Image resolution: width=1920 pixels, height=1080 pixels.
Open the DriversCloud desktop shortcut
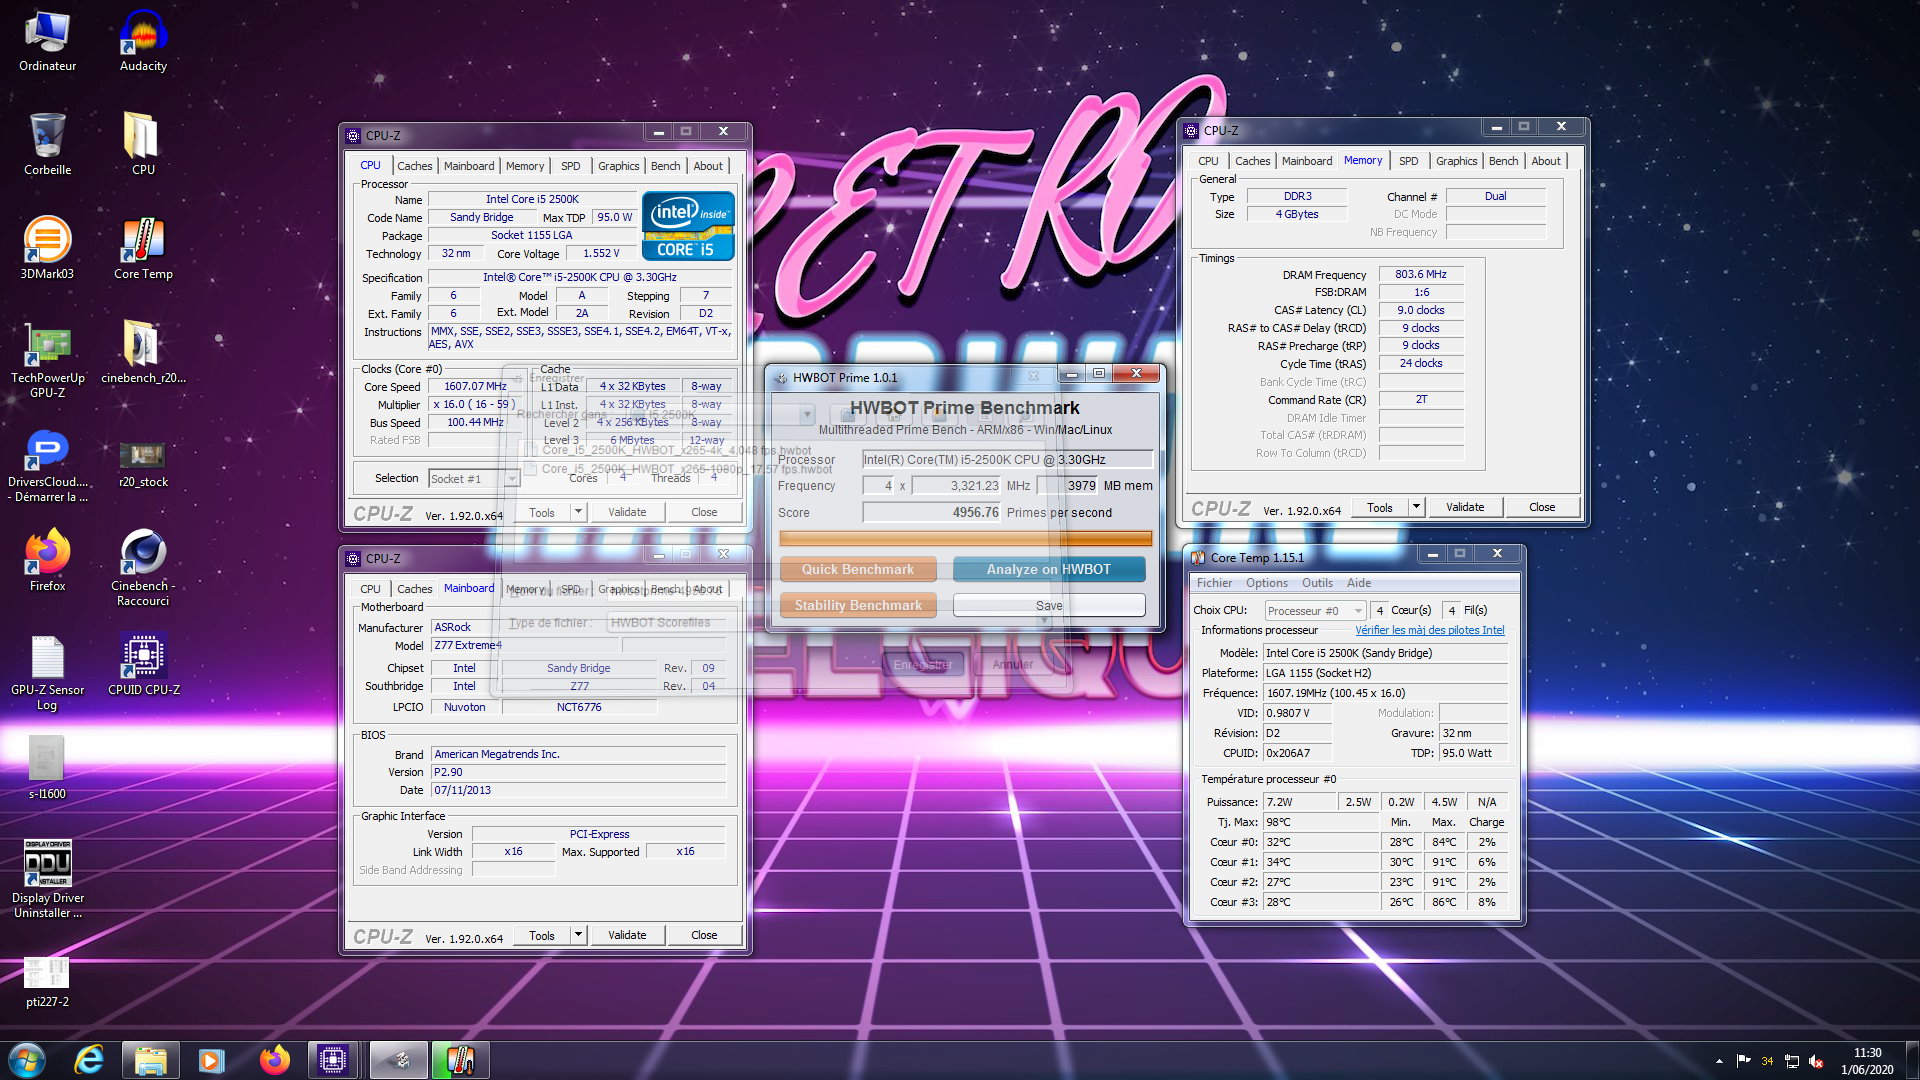coord(47,465)
